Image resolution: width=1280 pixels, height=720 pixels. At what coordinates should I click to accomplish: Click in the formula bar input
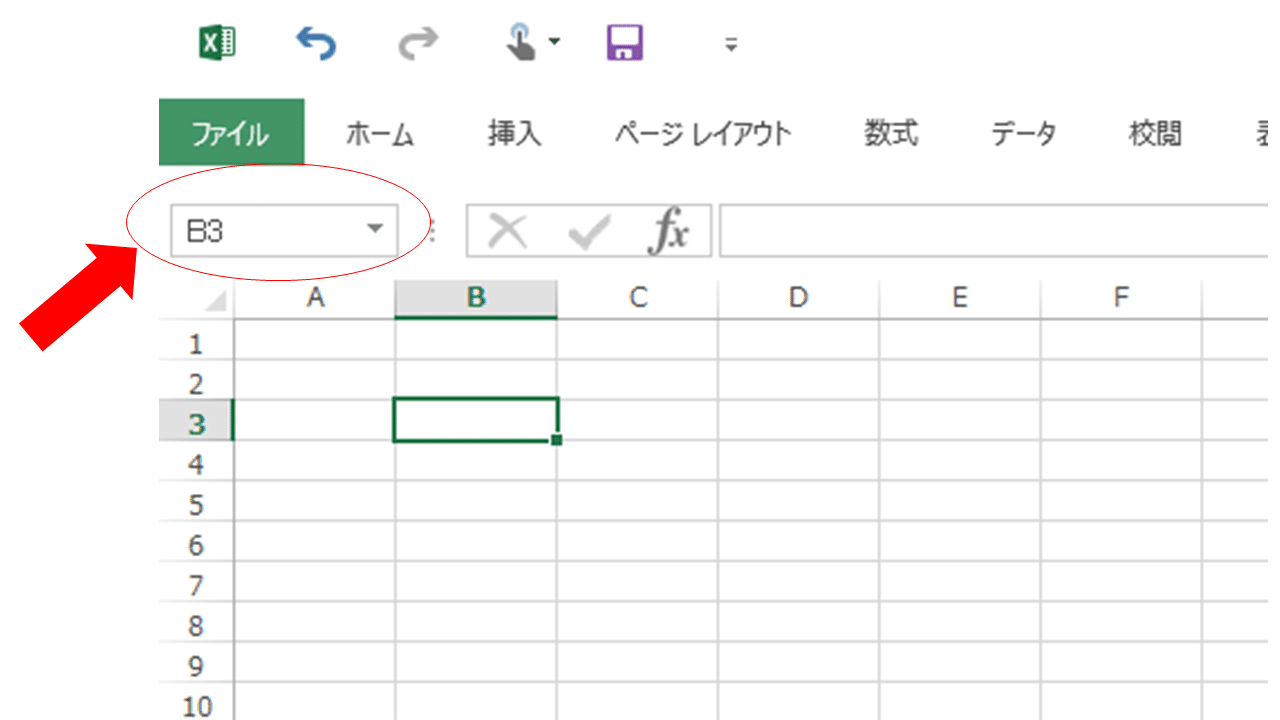990,232
